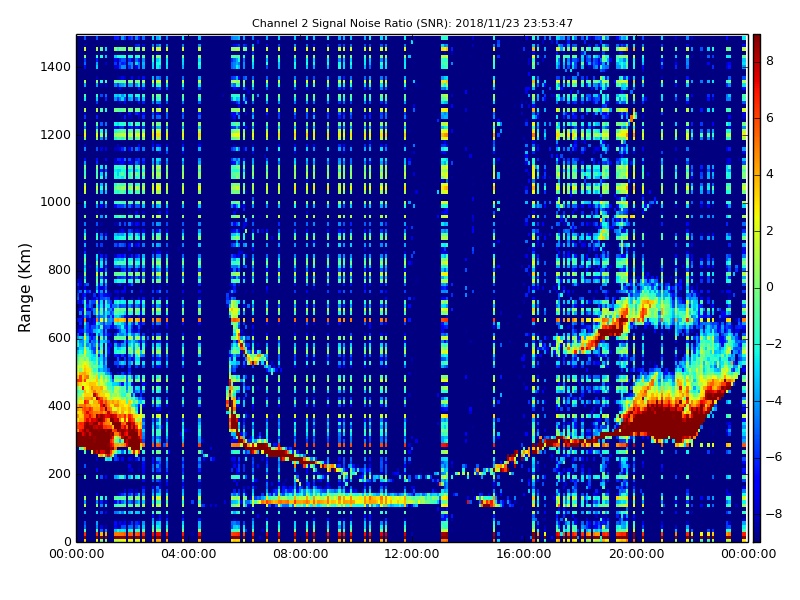Click colorbar value label −4

point(774,401)
